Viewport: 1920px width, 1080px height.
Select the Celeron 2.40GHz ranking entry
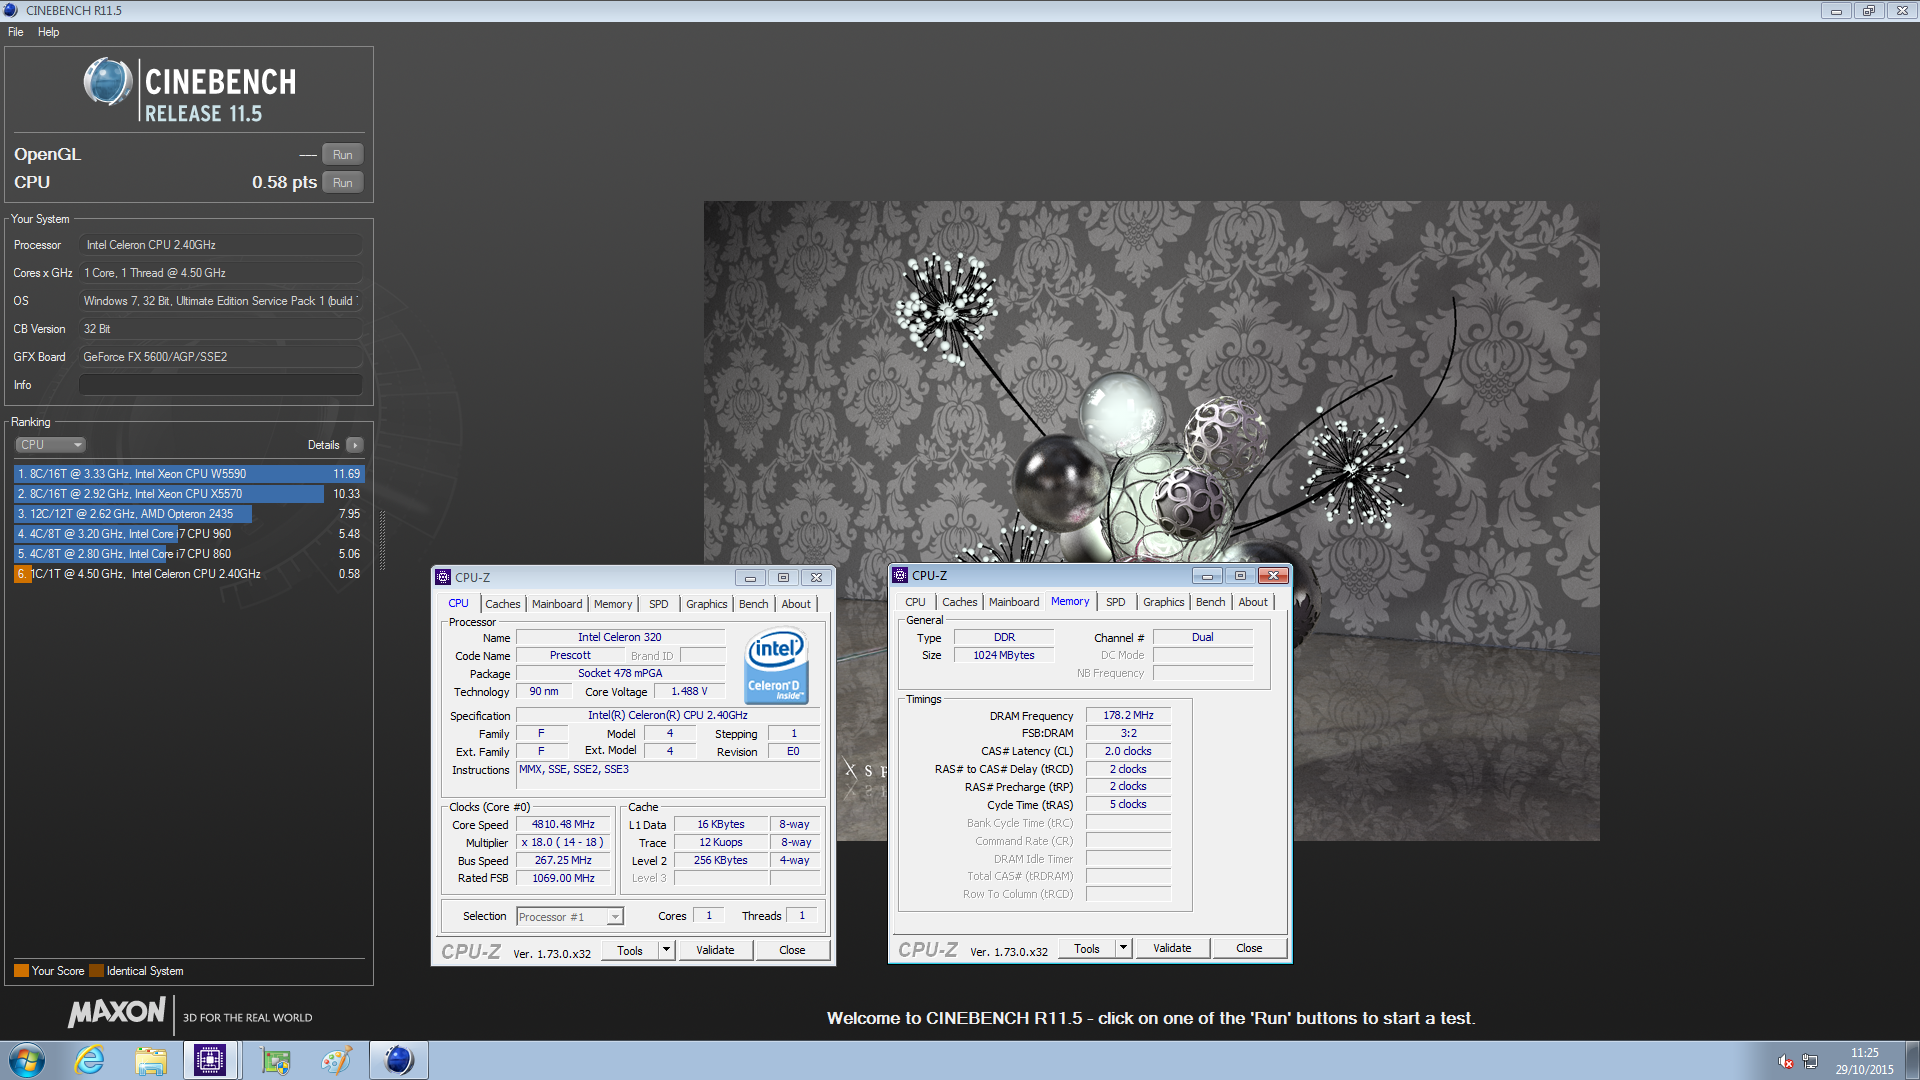coord(189,574)
